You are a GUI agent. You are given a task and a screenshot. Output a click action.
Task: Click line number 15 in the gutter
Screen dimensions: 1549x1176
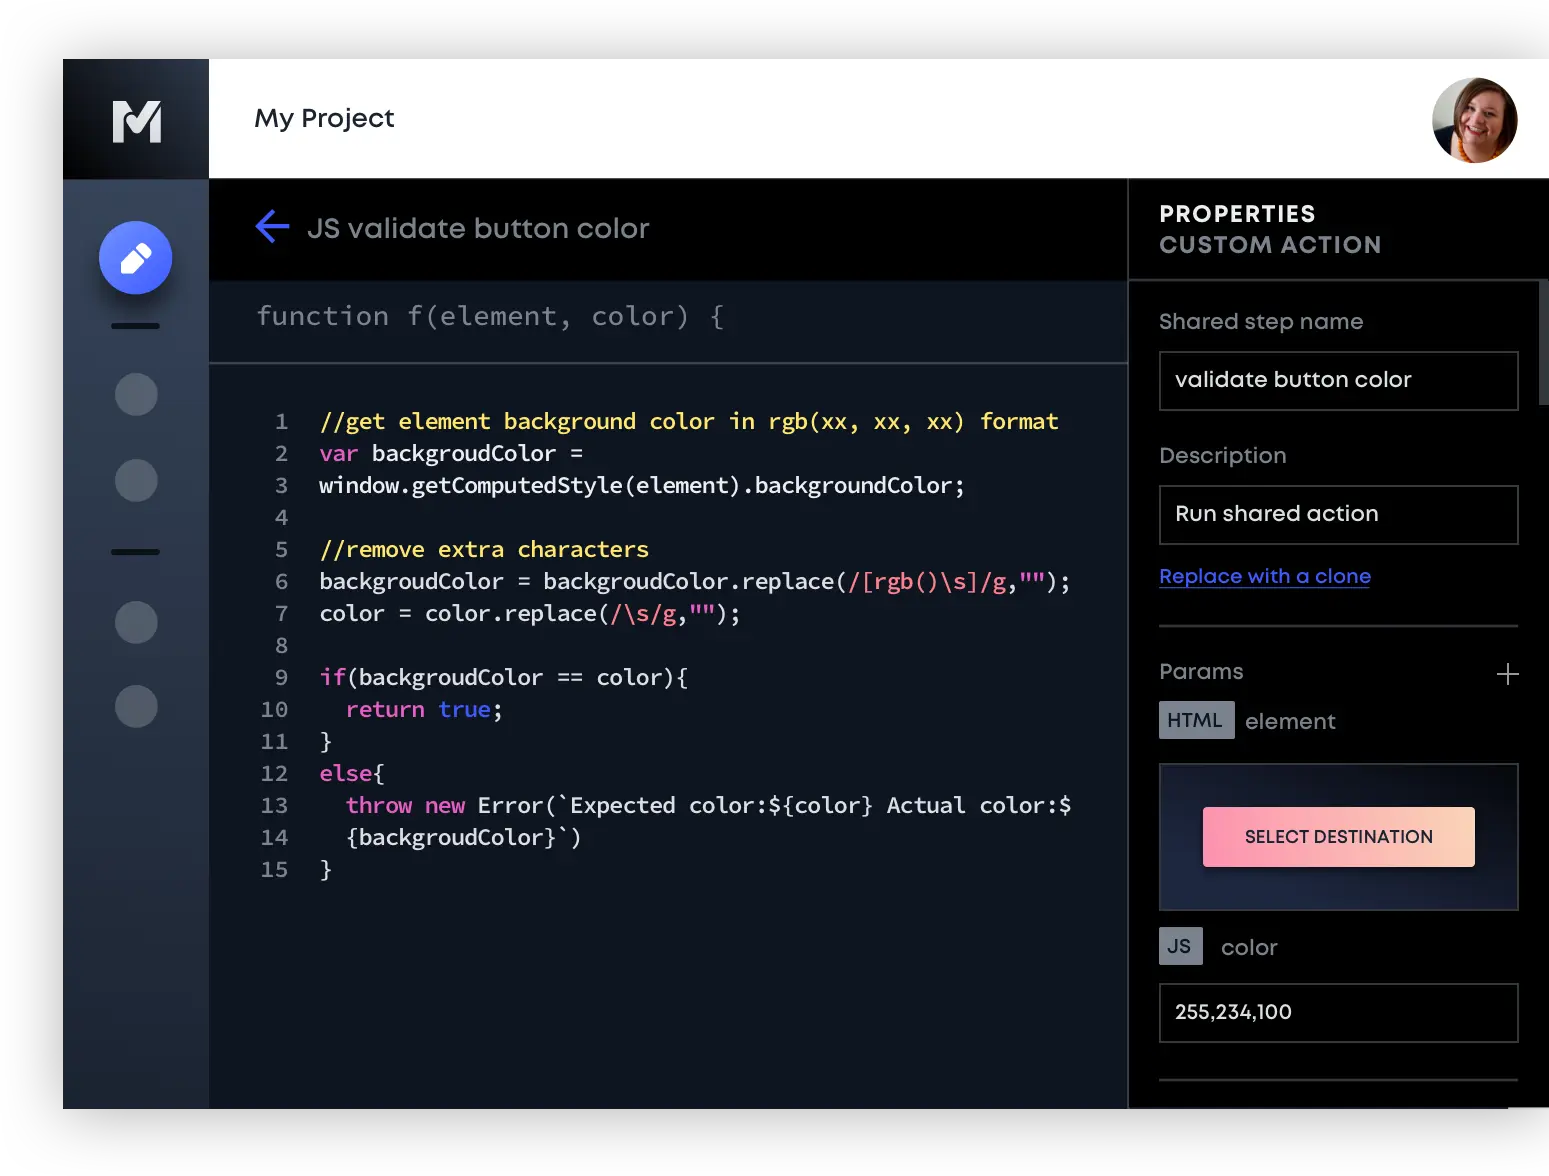[274, 869]
